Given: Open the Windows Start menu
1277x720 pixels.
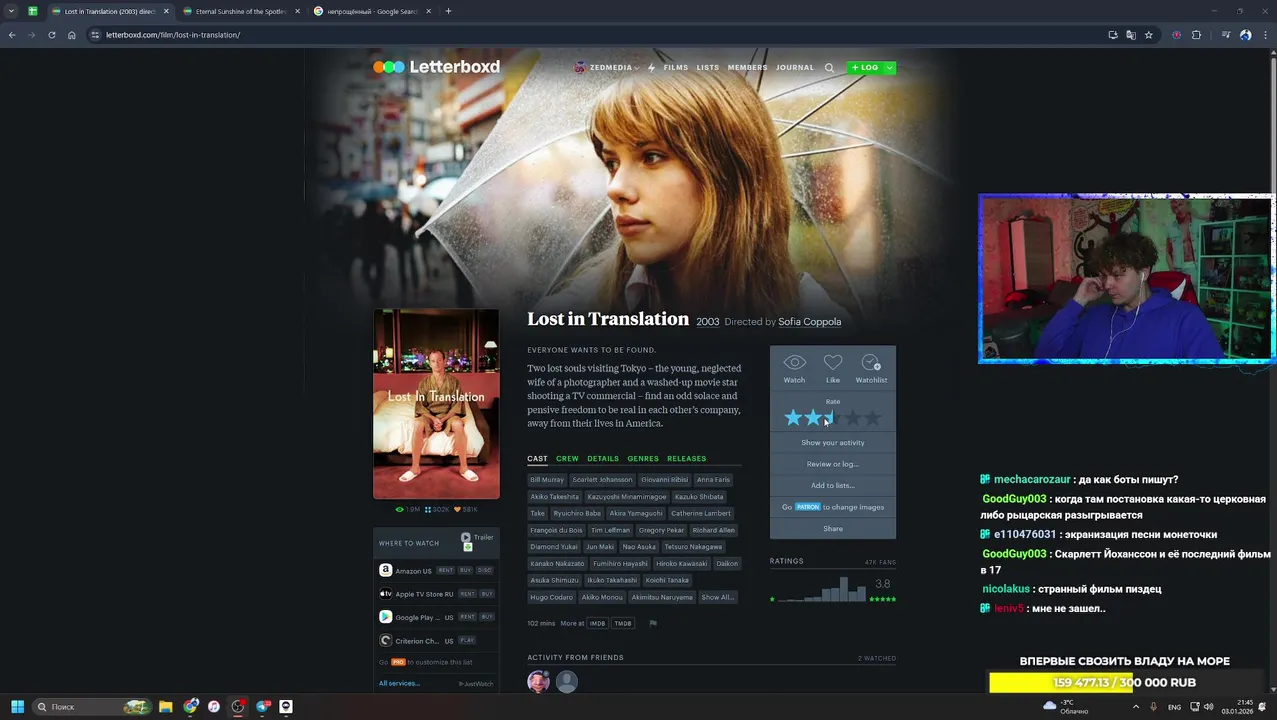Looking at the screenshot, I should click(x=17, y=706).
